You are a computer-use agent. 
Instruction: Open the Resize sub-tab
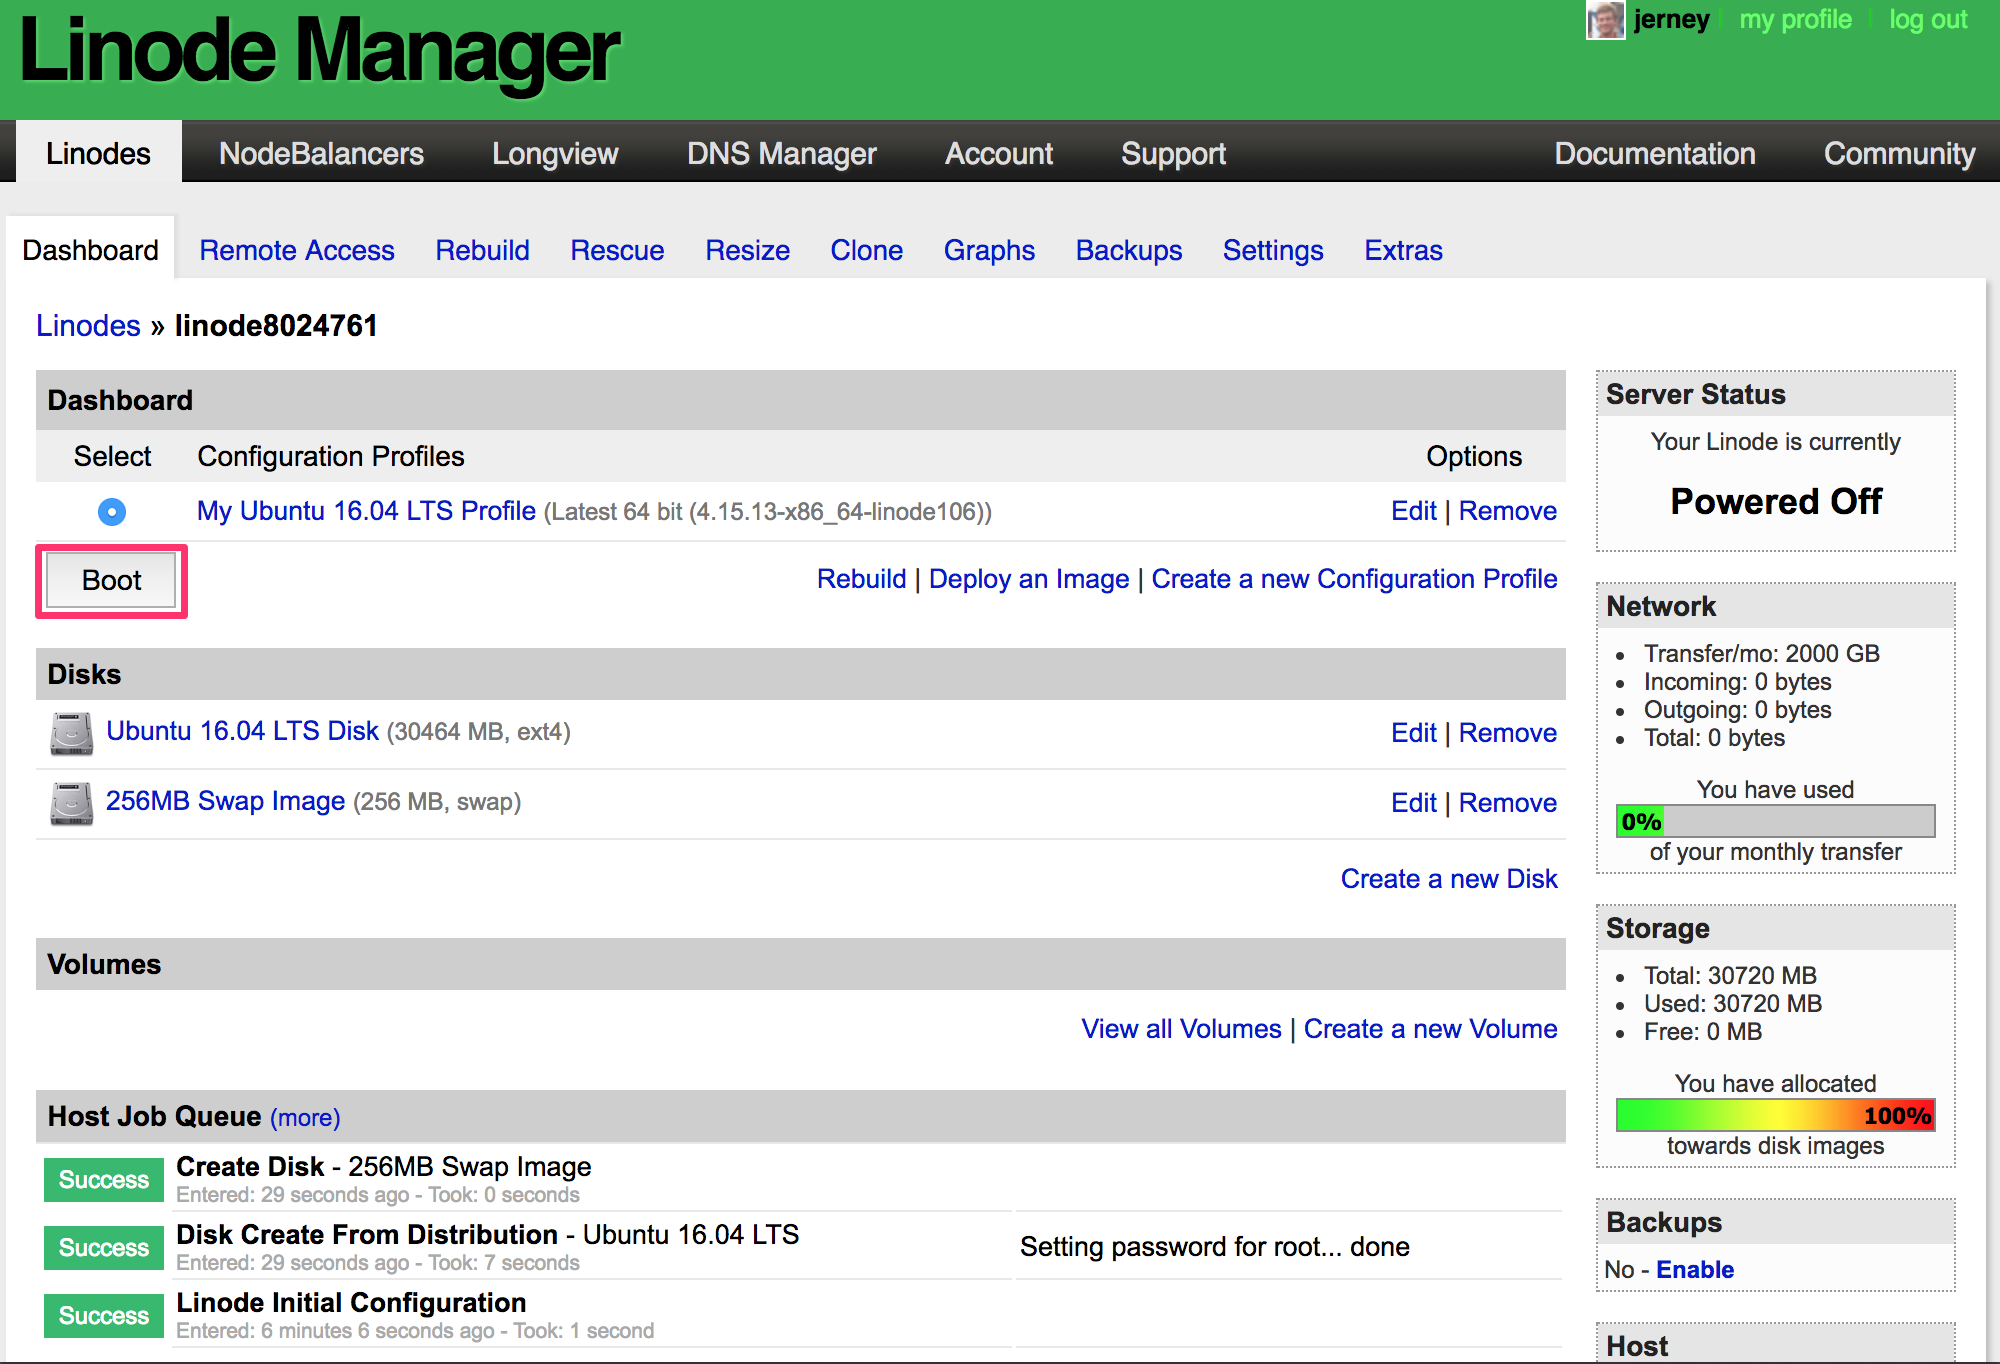747,250
